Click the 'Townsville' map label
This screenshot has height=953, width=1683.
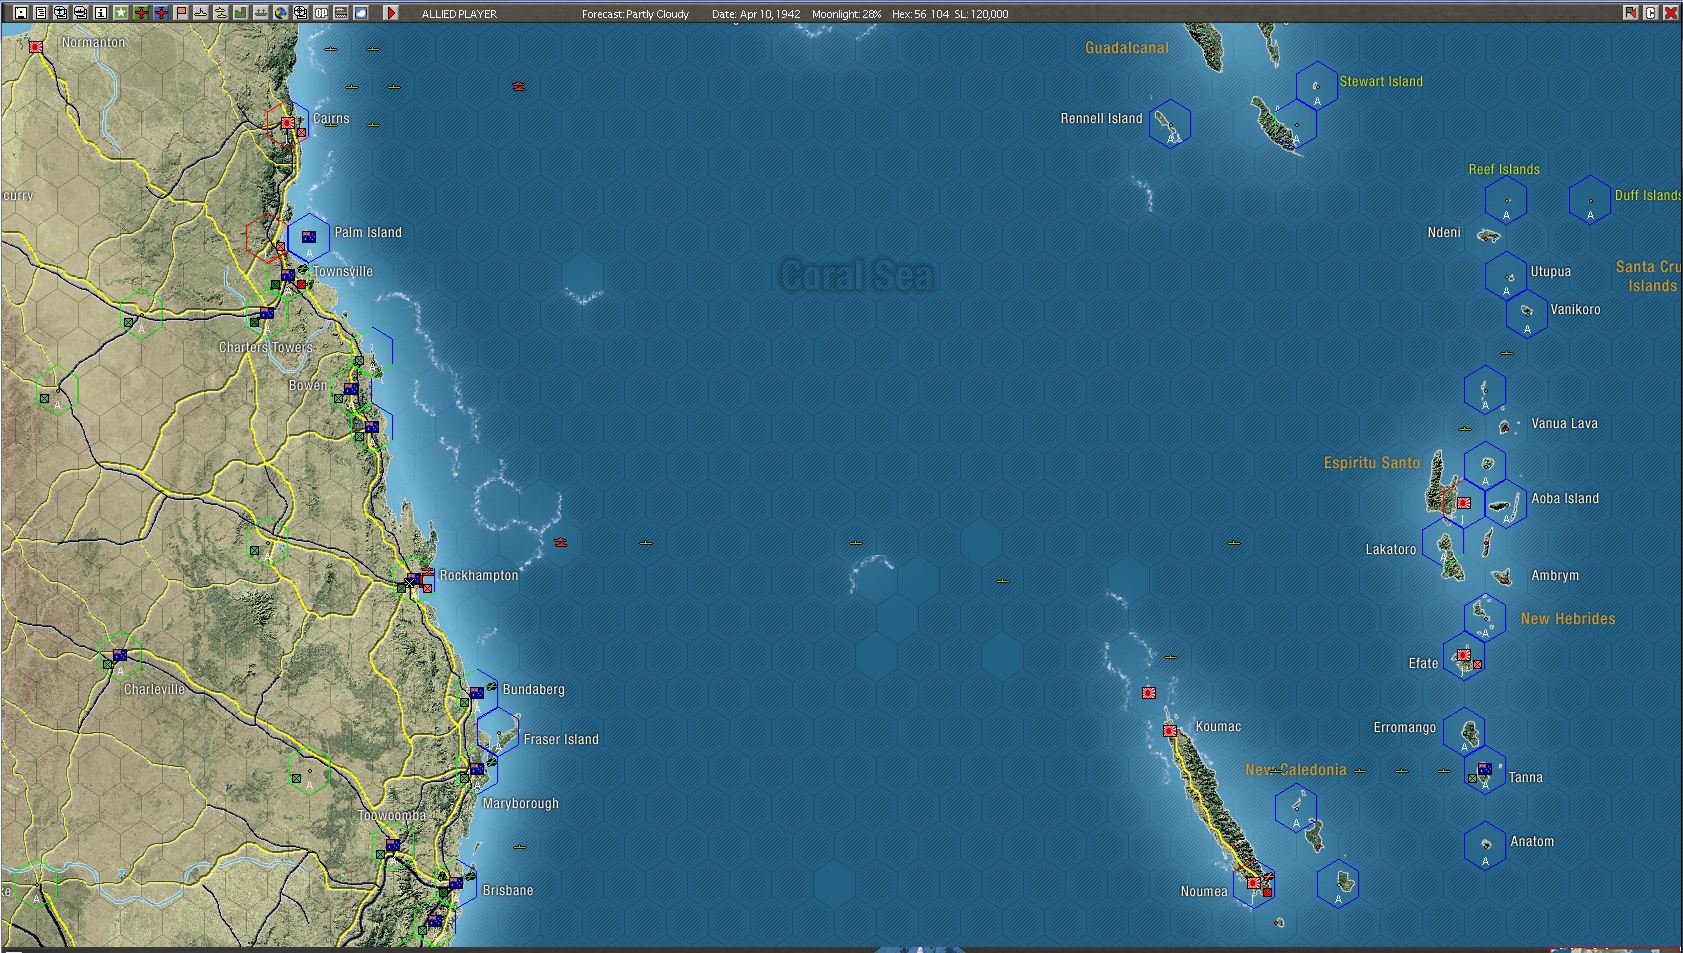(x=342, y=271)
